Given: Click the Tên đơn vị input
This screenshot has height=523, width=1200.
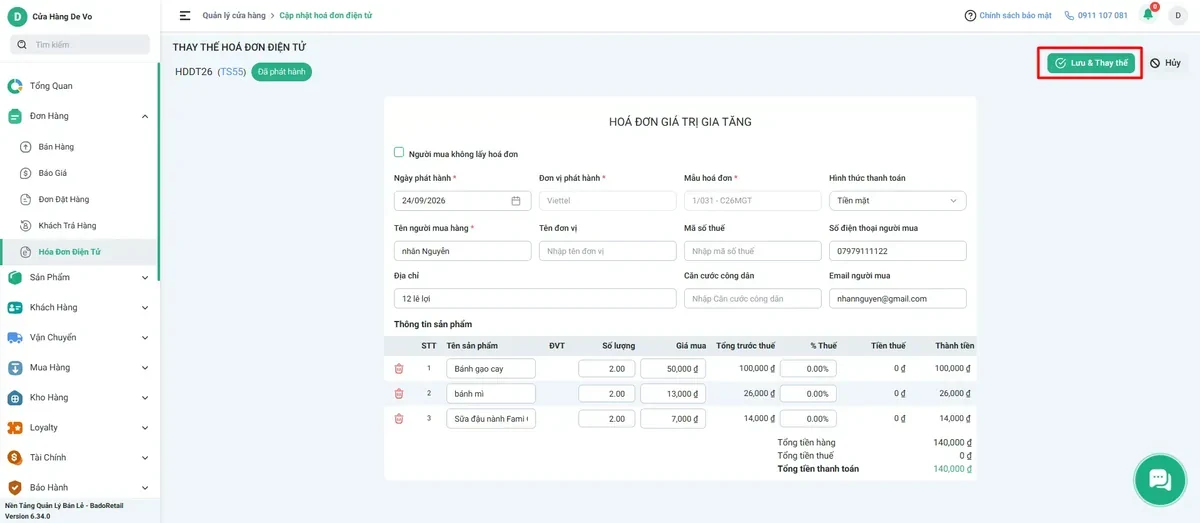Looking at the screenshot, I should click(x=608, y=251).
